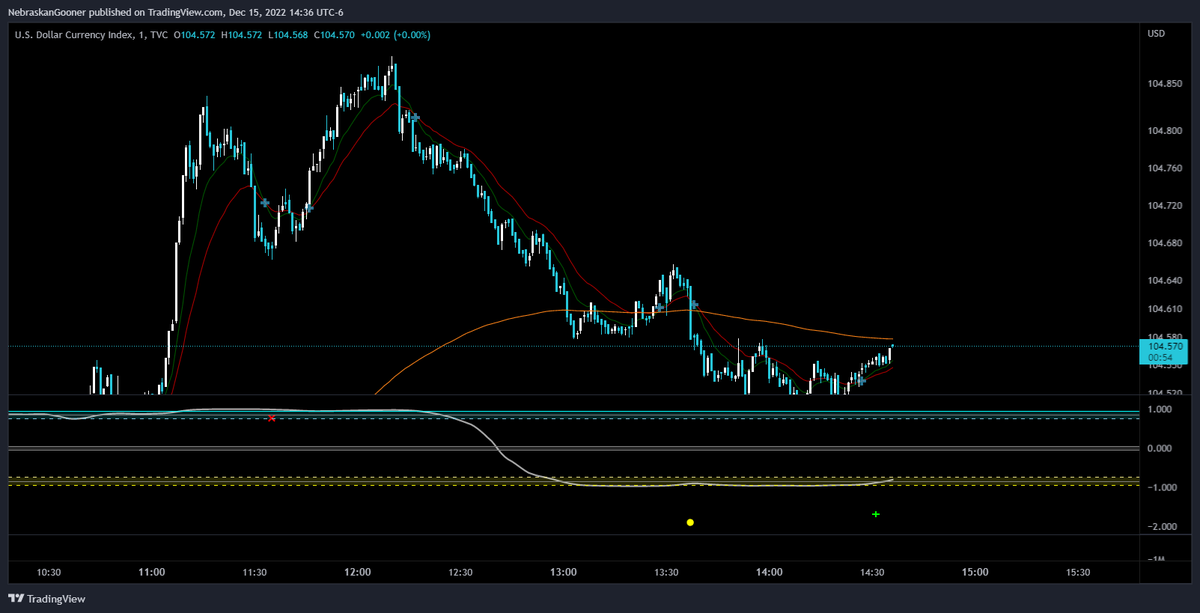Viewport: 1200px width, 613px height.
Task: Click the TradingView logo at bottom left
Action: (x=49, y=598)
